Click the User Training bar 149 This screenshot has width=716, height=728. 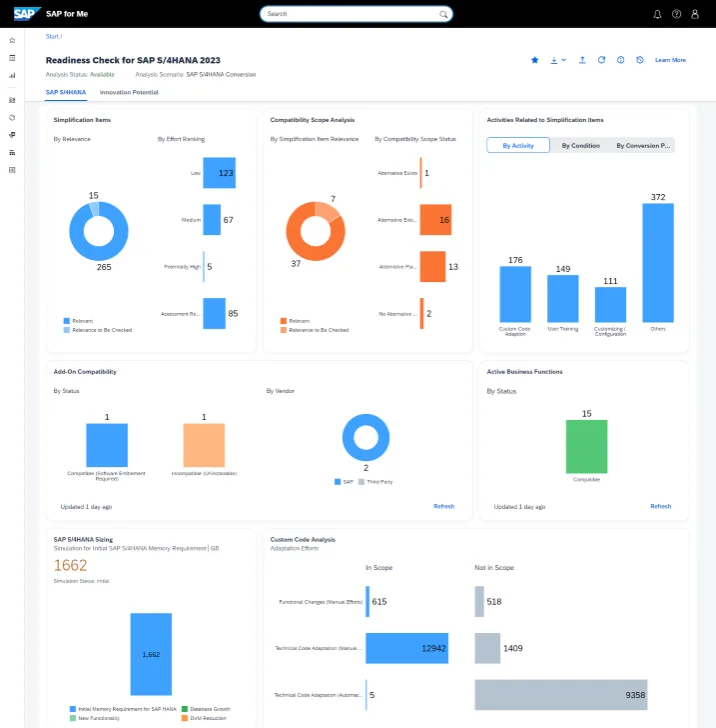pos(563,299)
